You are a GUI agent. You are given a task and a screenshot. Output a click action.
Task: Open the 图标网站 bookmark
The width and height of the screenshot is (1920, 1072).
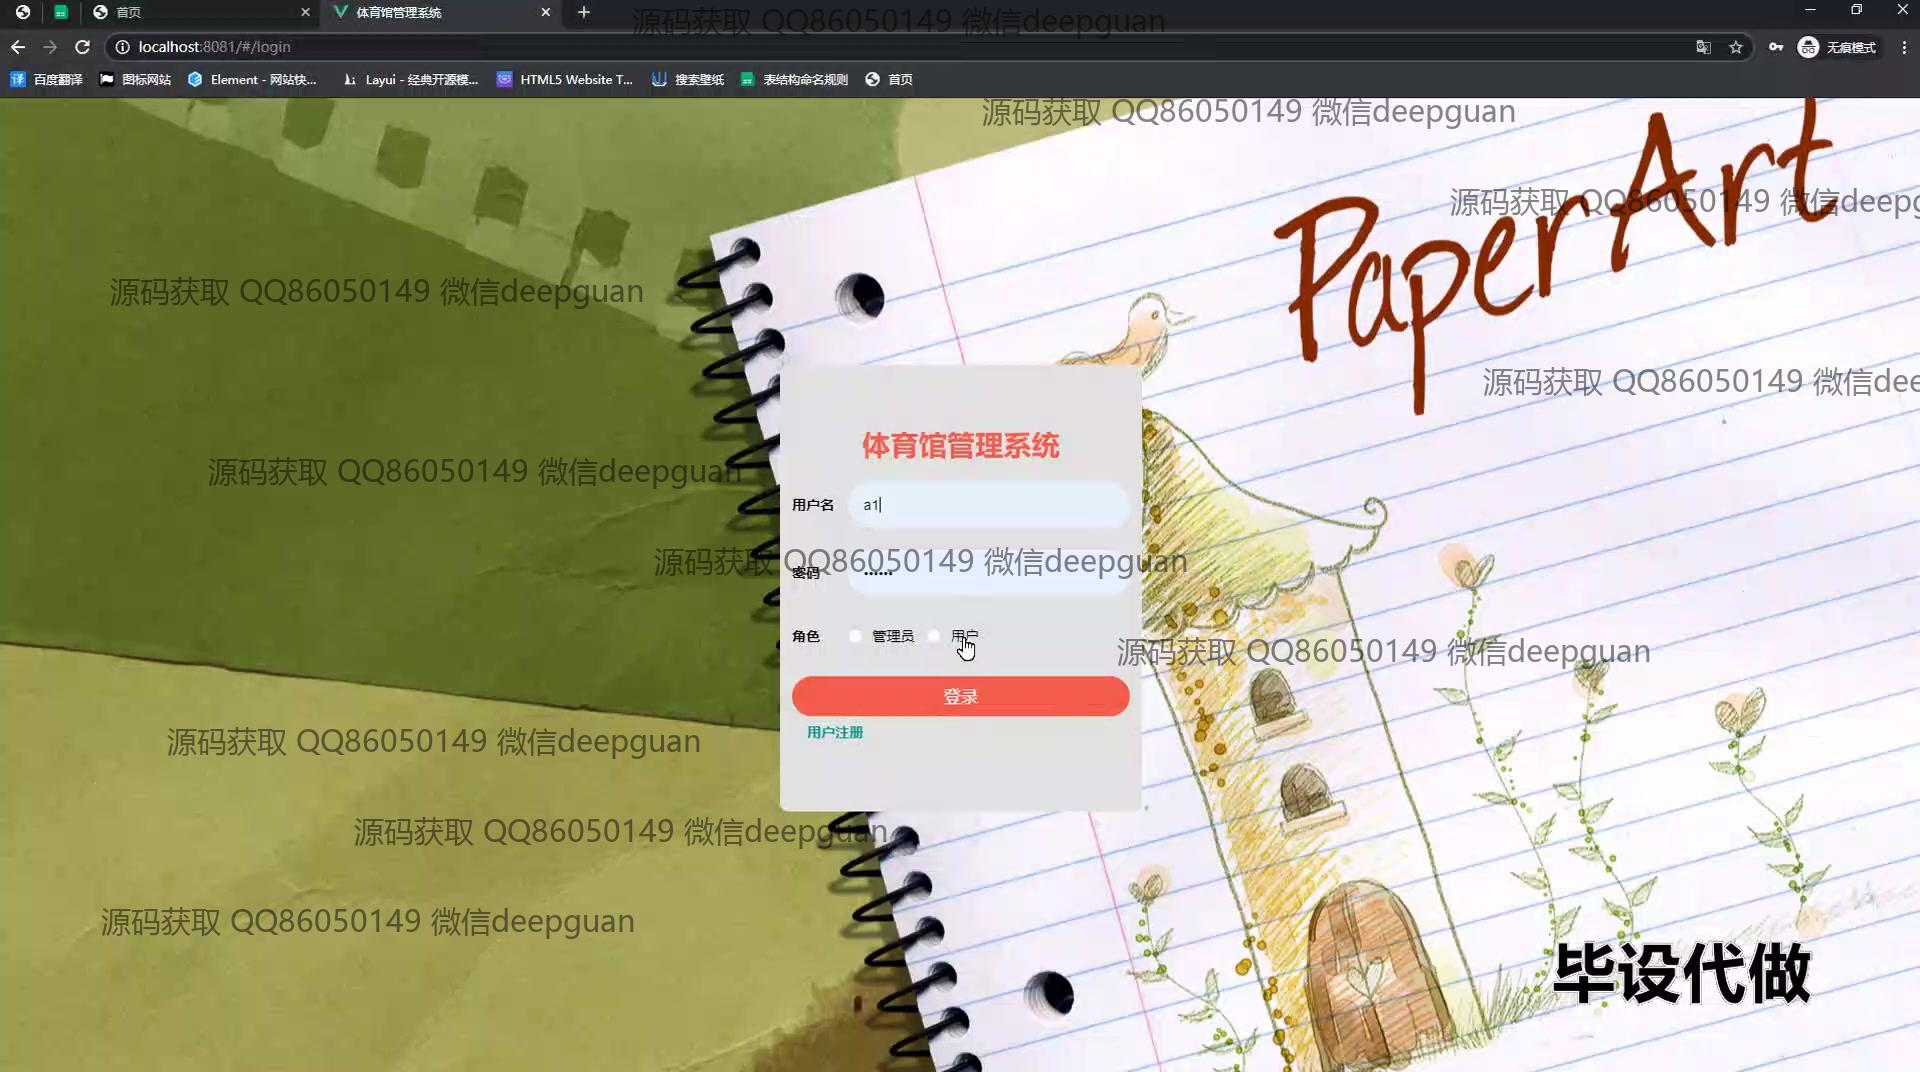click(x=135, y=79)
